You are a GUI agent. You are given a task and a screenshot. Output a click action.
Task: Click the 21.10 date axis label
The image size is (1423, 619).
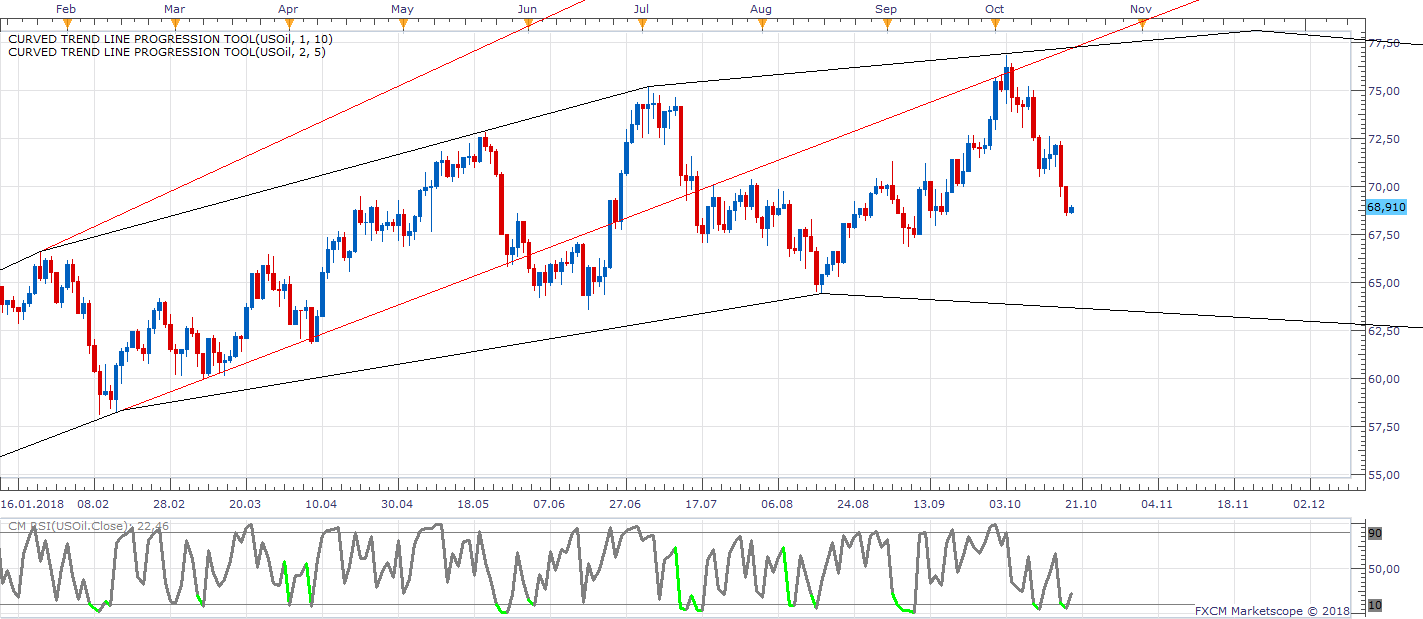point(1081,504)
